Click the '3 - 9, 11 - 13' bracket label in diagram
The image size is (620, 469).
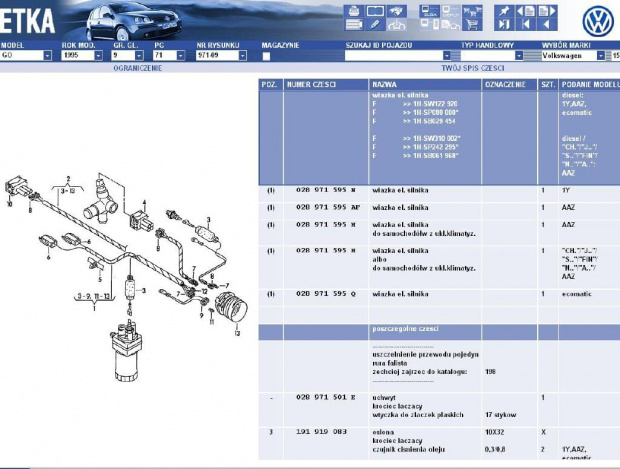point(94,296)
